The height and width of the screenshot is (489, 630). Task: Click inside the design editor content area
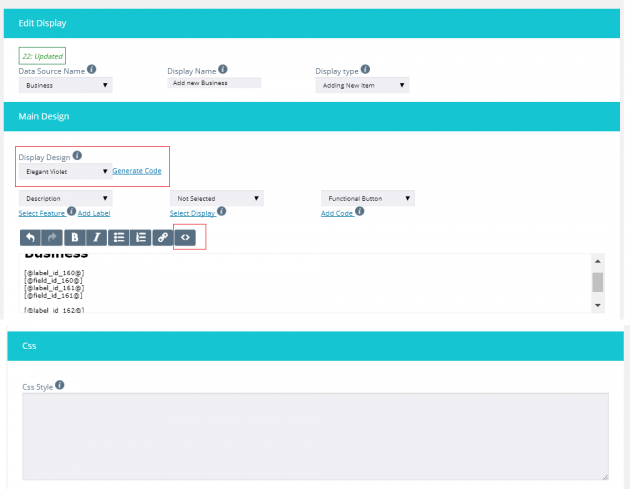coord(305,283)
